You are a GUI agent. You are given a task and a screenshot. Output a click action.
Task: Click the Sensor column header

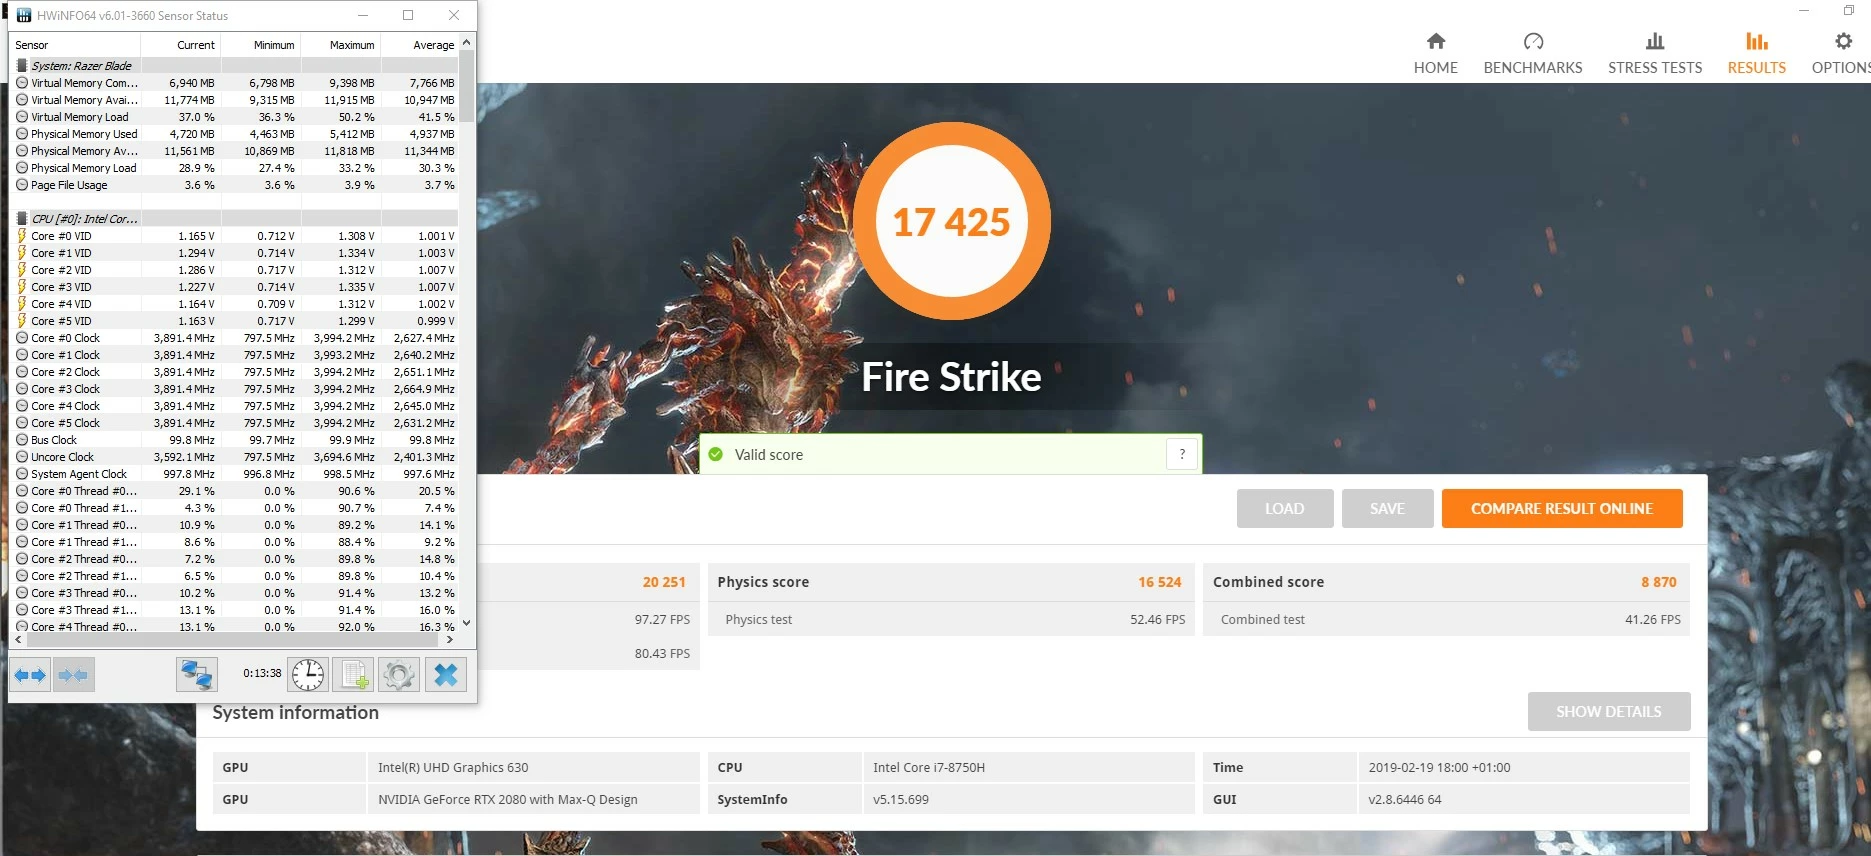[x=75, y=45]
